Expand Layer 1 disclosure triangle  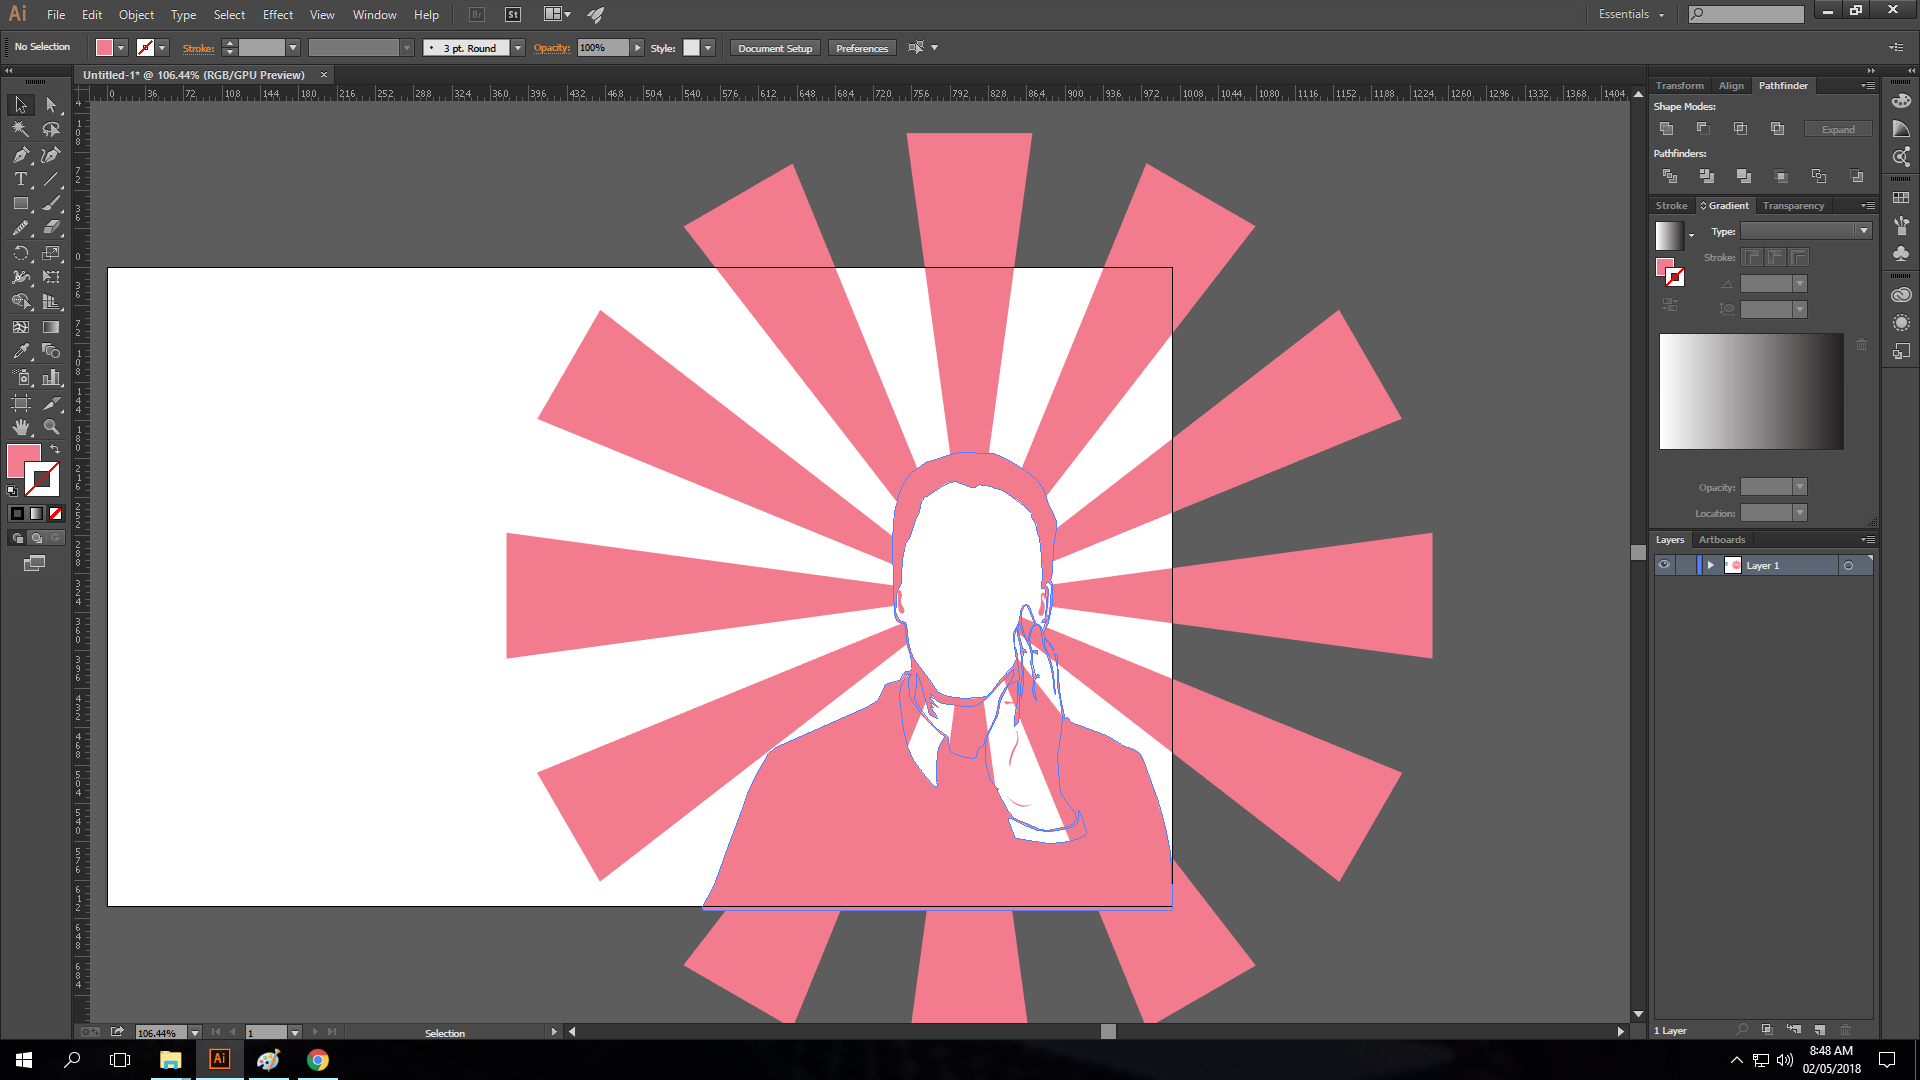(1711, 566)
